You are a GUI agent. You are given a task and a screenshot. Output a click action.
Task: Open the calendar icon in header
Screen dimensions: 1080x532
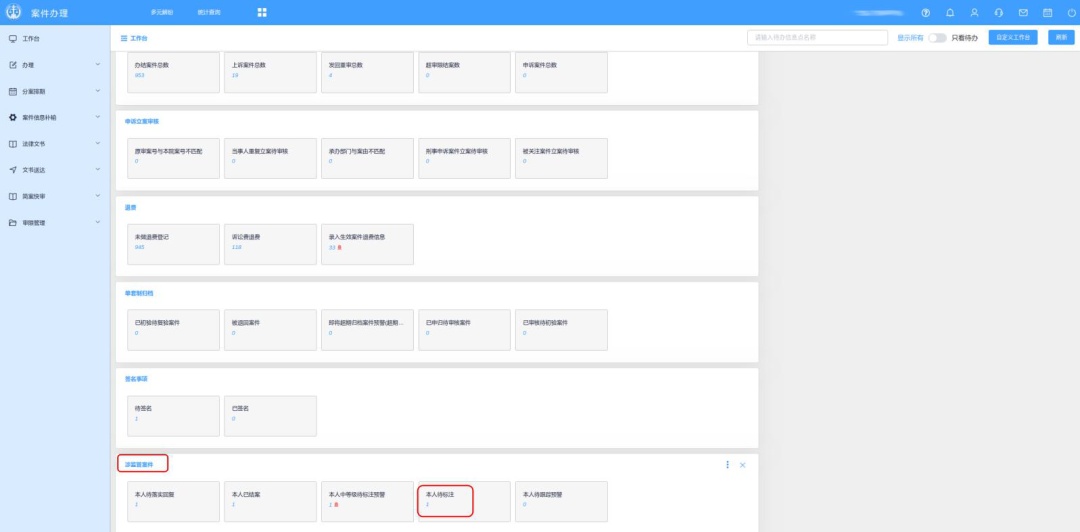pyautogui.click(x=1047, y=12)
